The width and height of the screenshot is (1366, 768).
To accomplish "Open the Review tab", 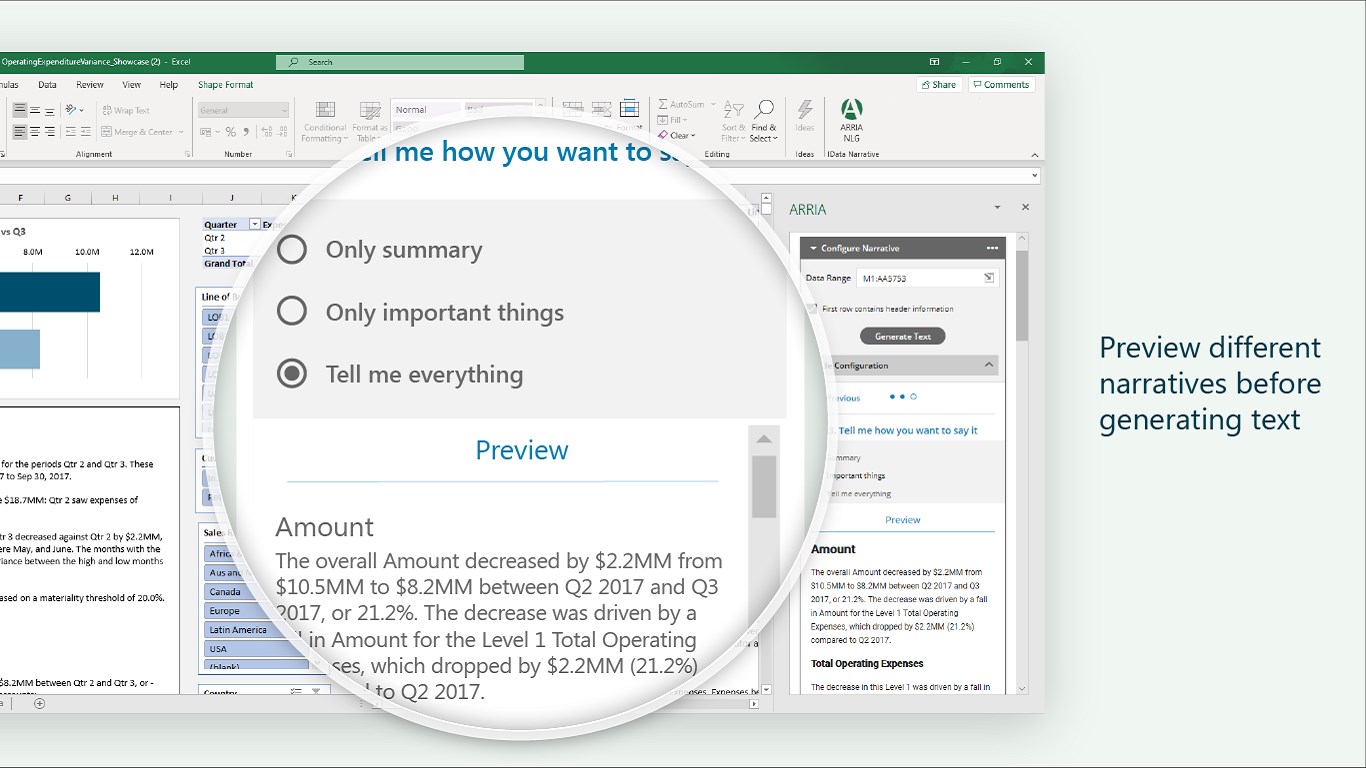I will (x=90, y=85).
